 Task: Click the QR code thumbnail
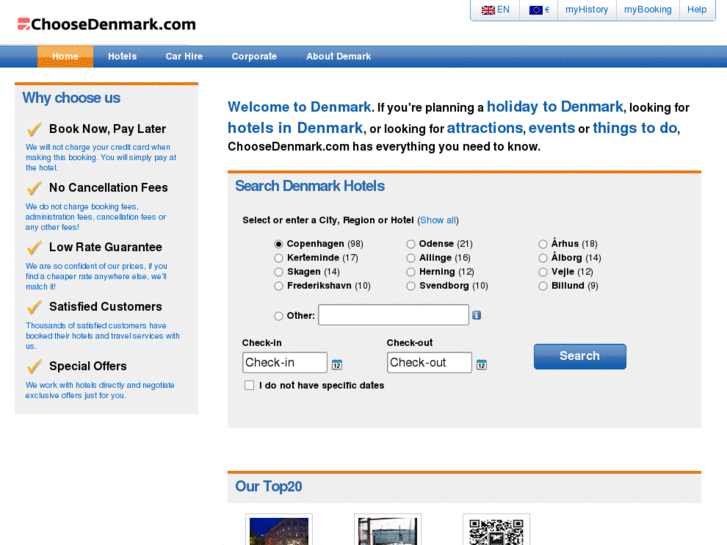(x=496, y=530)
